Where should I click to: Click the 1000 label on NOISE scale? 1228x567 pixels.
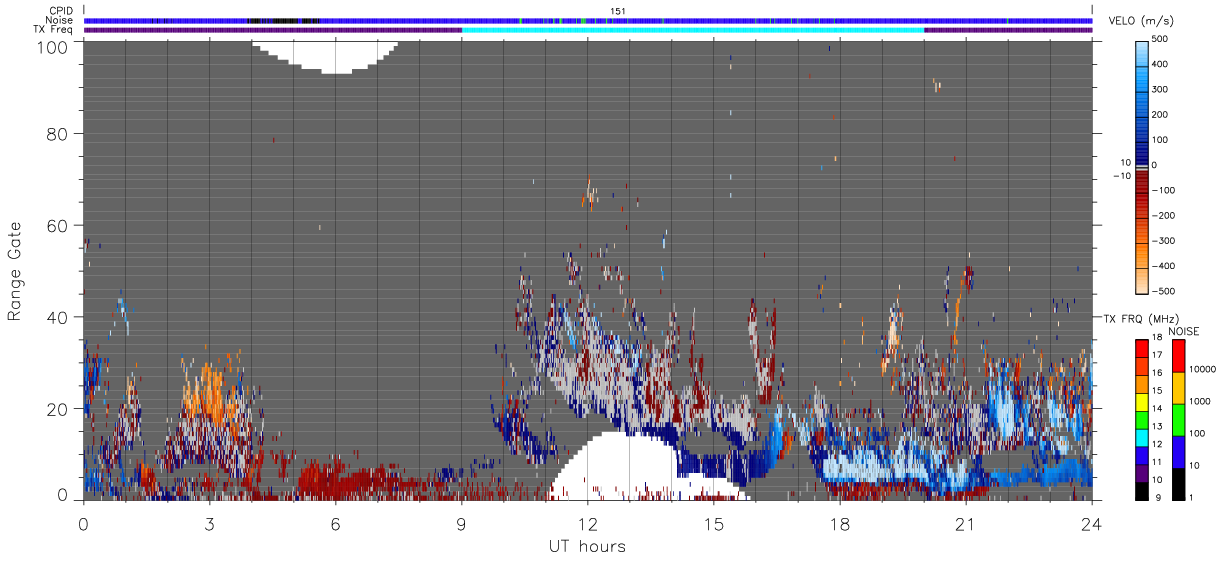point(1200,401)
